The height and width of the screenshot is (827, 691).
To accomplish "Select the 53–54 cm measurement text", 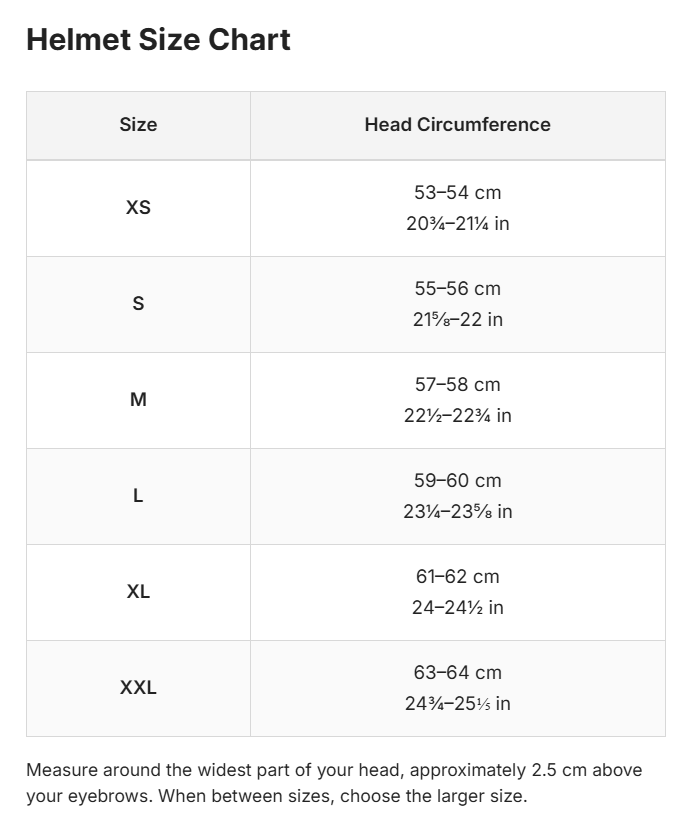I will 458,193.
